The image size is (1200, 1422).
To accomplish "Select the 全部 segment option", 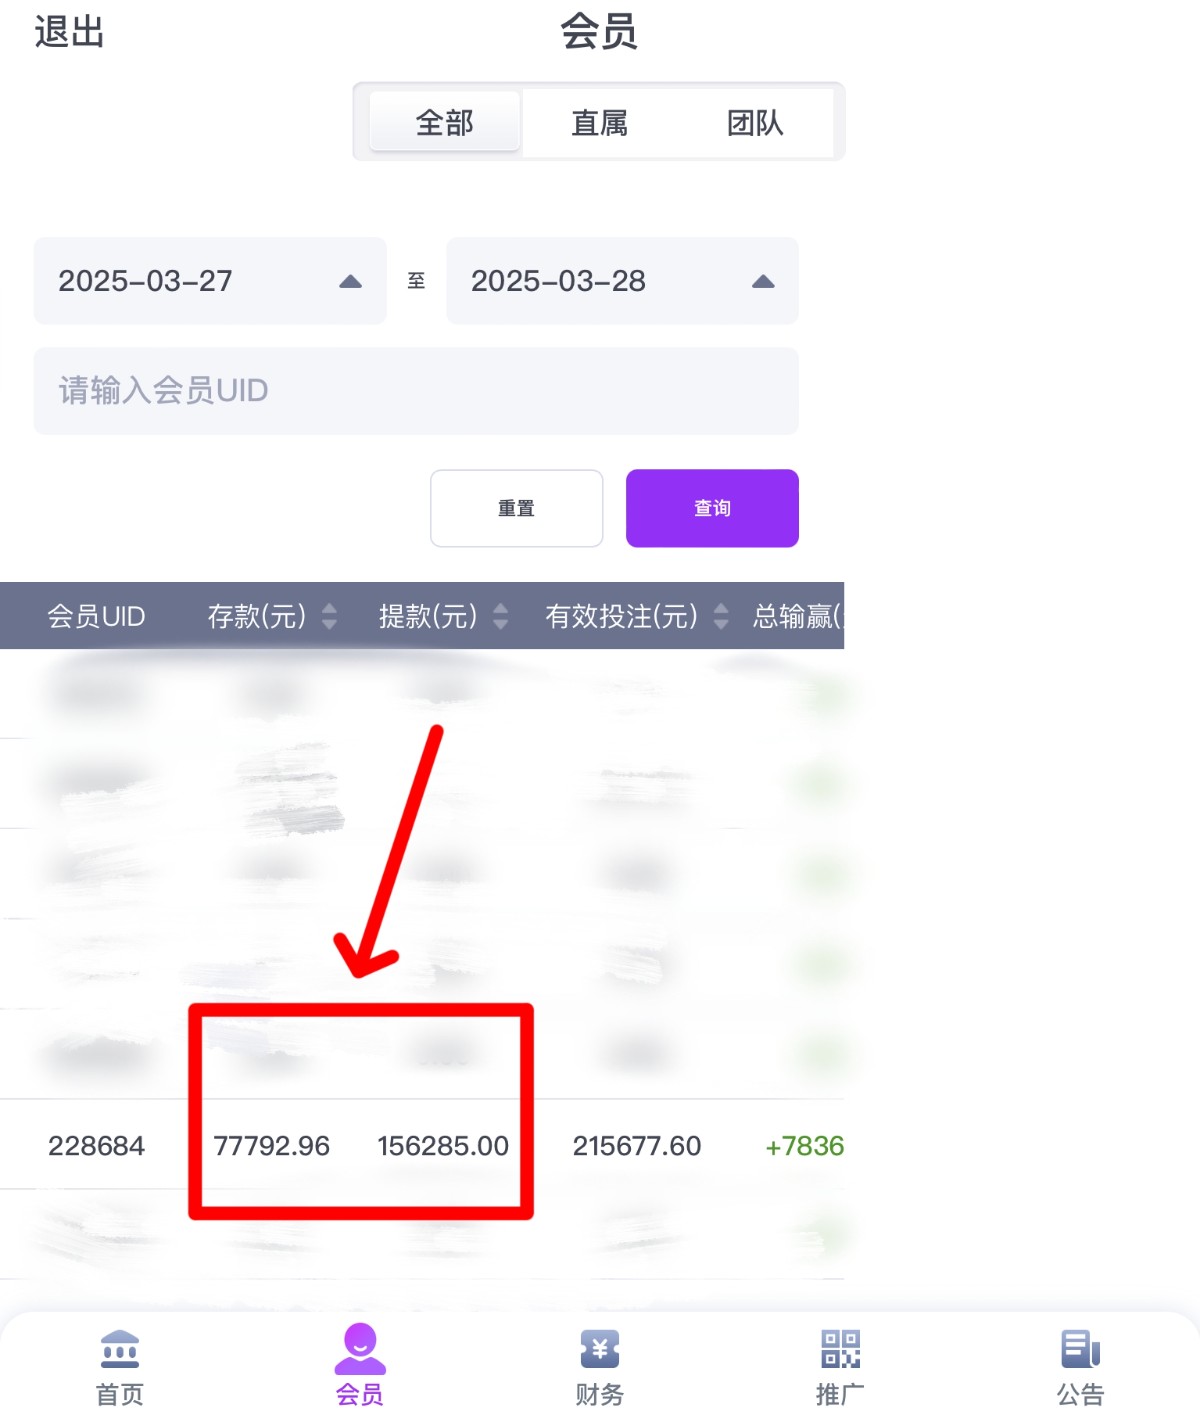I will [445, 122].
